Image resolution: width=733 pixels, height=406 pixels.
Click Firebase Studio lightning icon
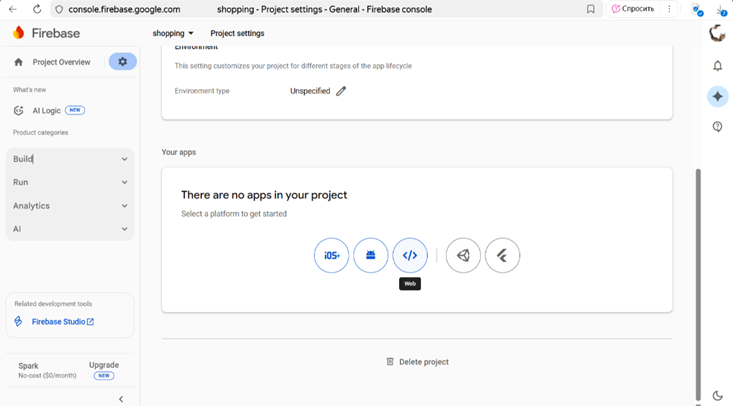18,321
